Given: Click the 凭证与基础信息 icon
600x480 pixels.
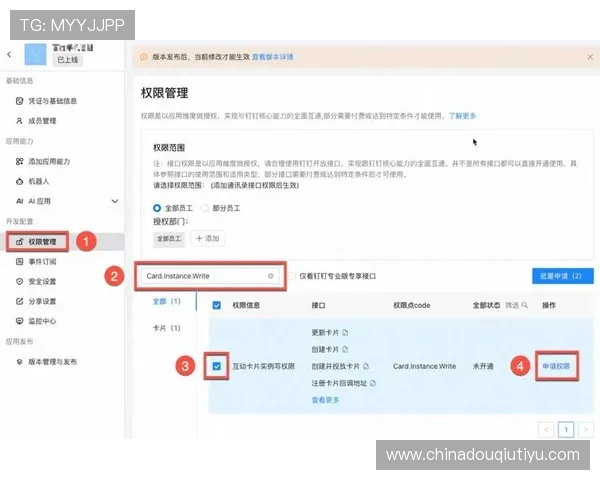Looking at the screenshot, I should (20, 101).
